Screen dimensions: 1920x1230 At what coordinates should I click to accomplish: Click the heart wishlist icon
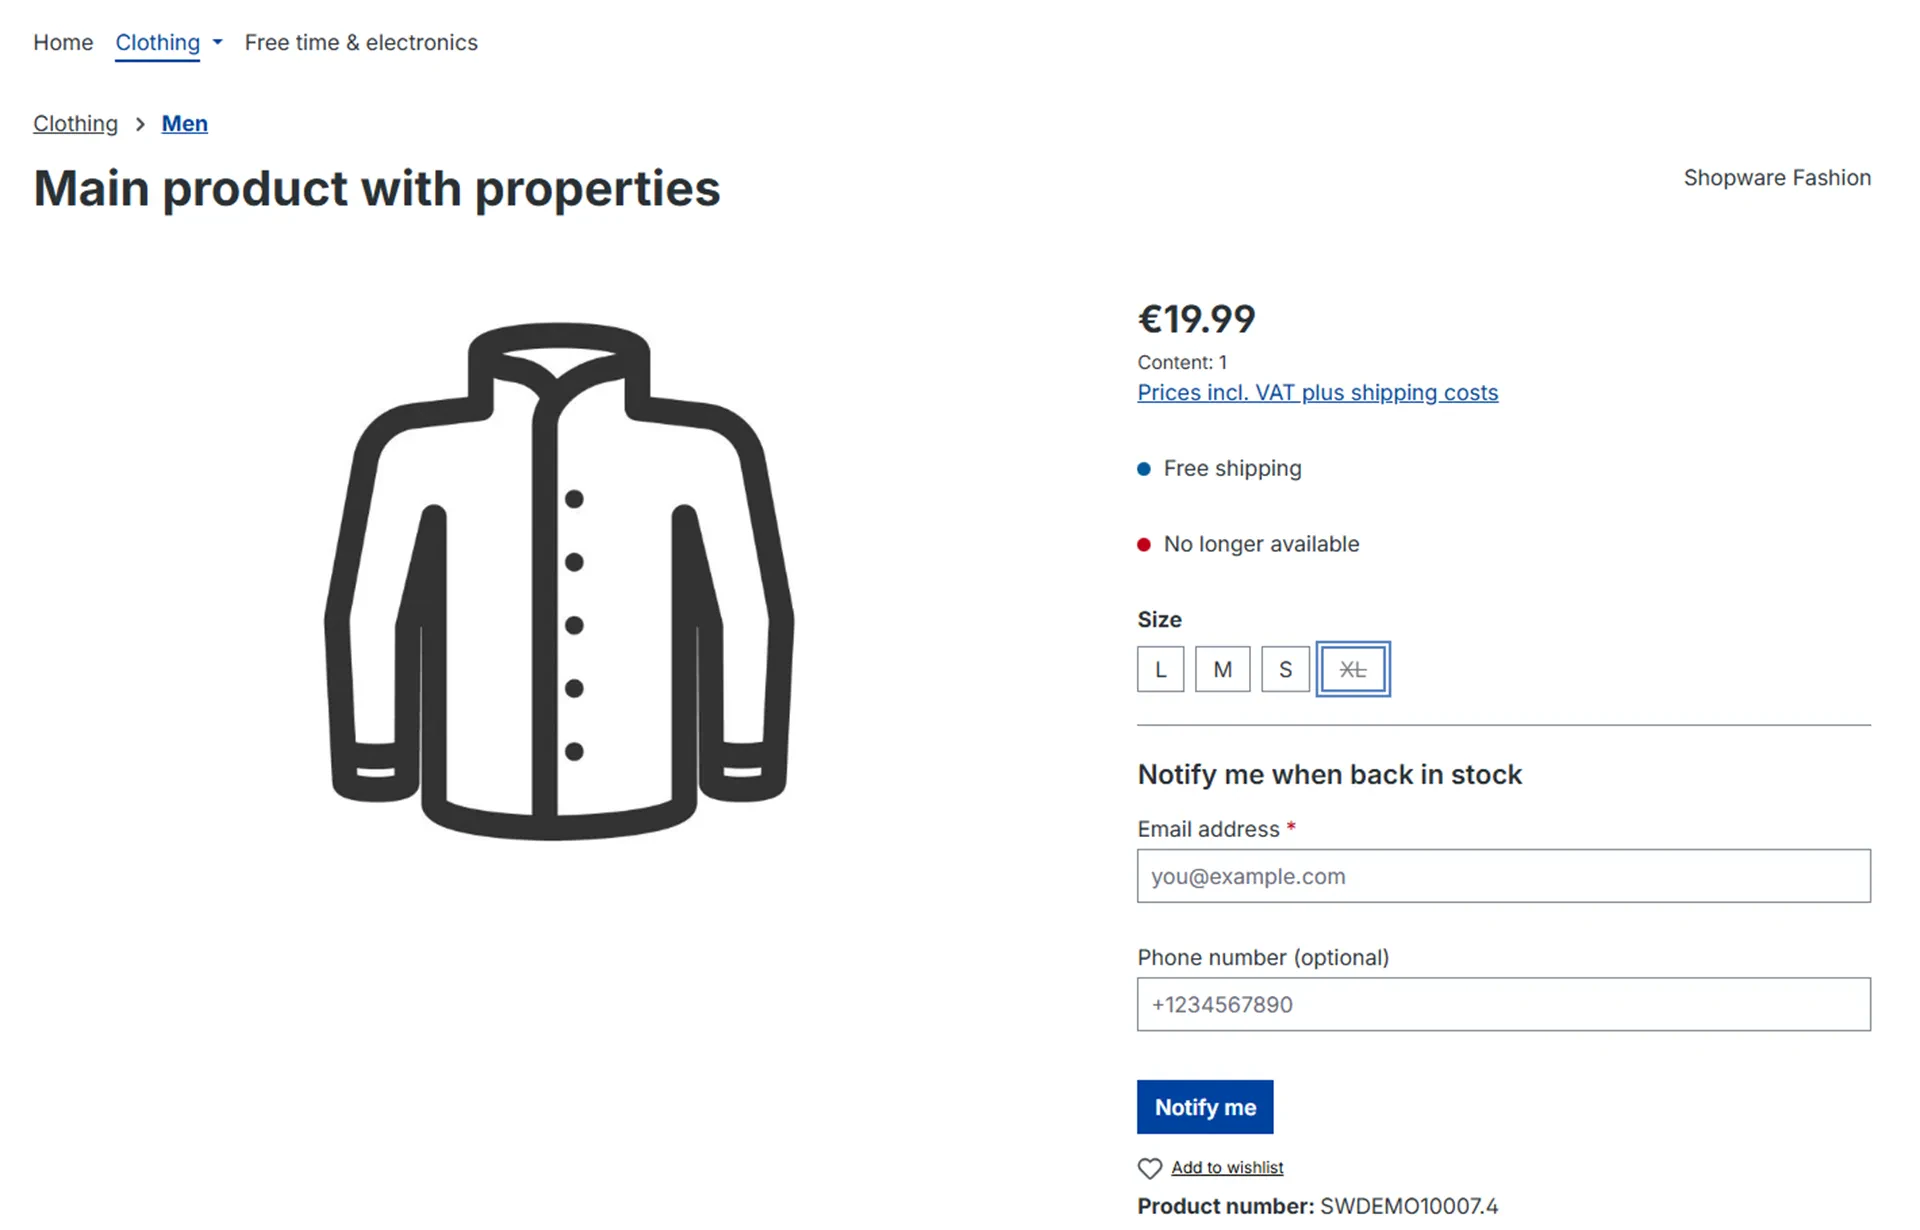pos(1149,1168)
